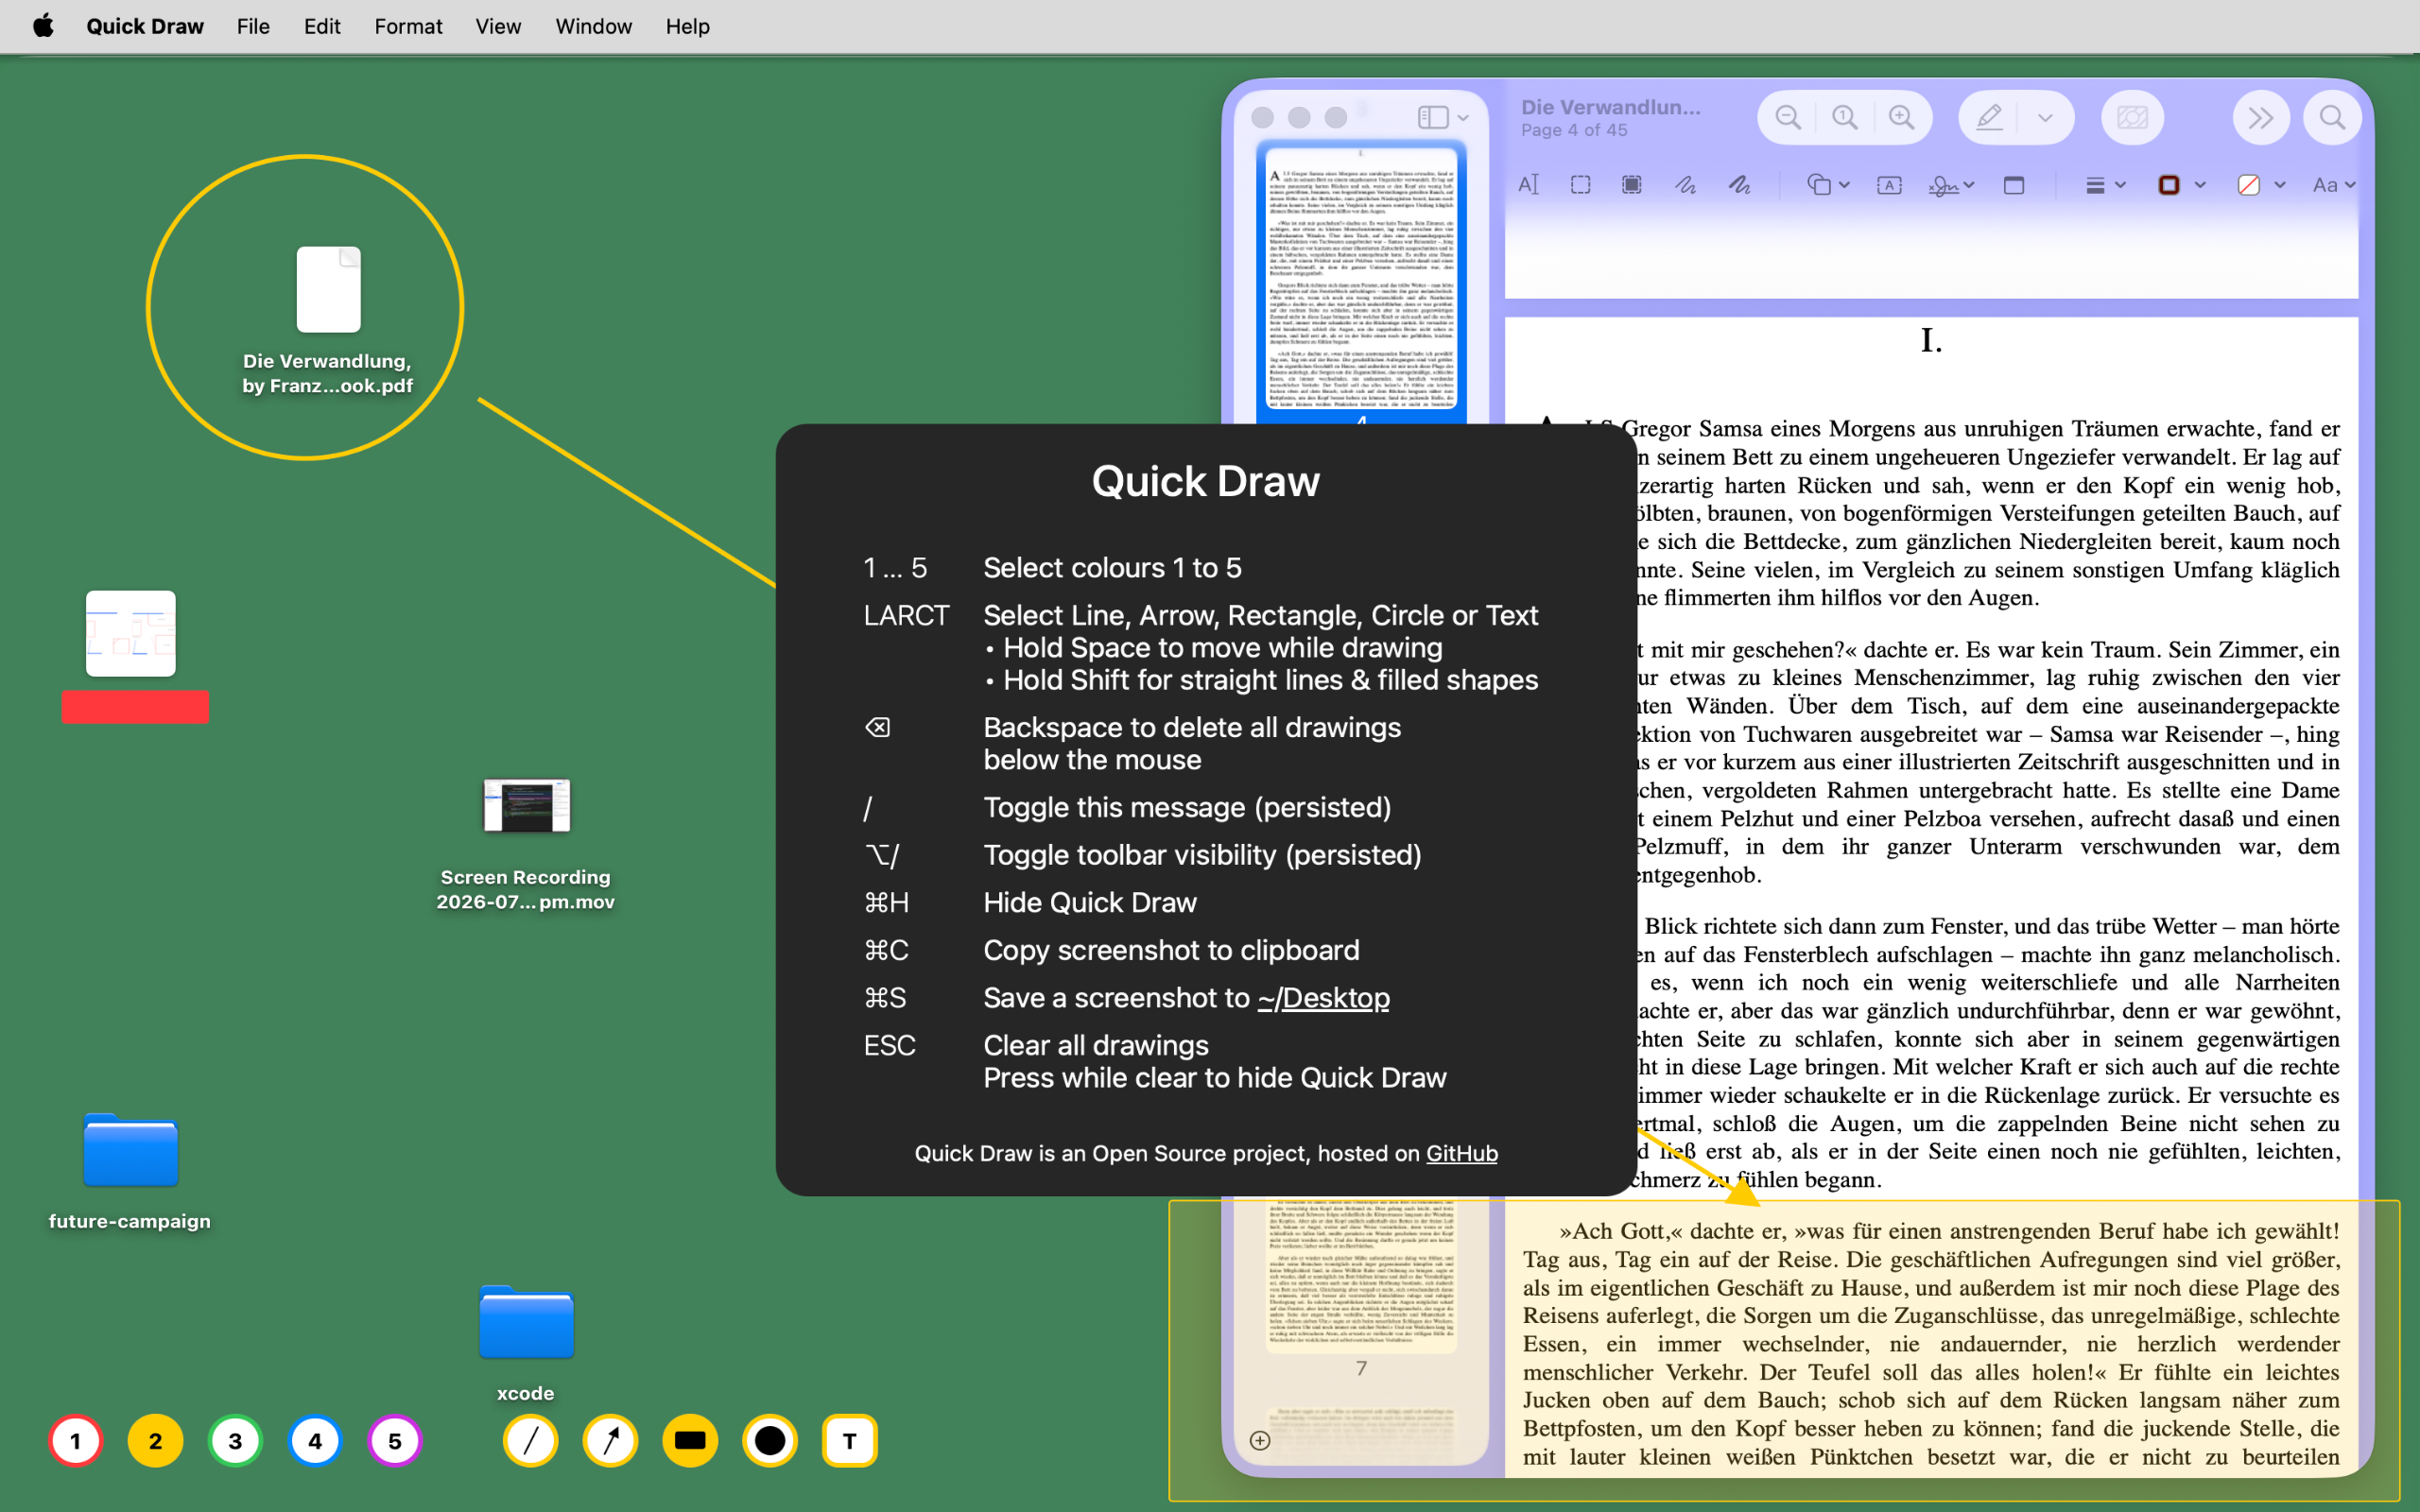Open the File menu
Viewport: 2420px width, 1512px height.
(253, 26)
